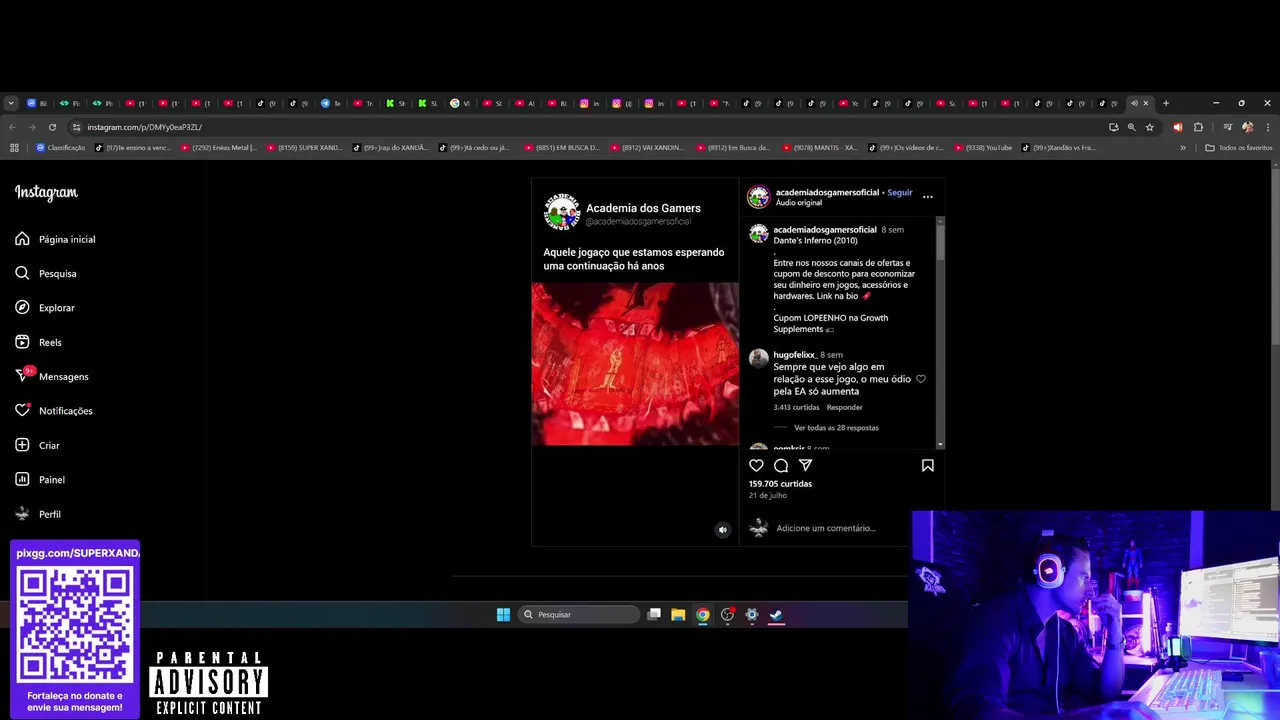Expand Ver todas as 28 respostas

pyautogui.click(x=836, y=428)
